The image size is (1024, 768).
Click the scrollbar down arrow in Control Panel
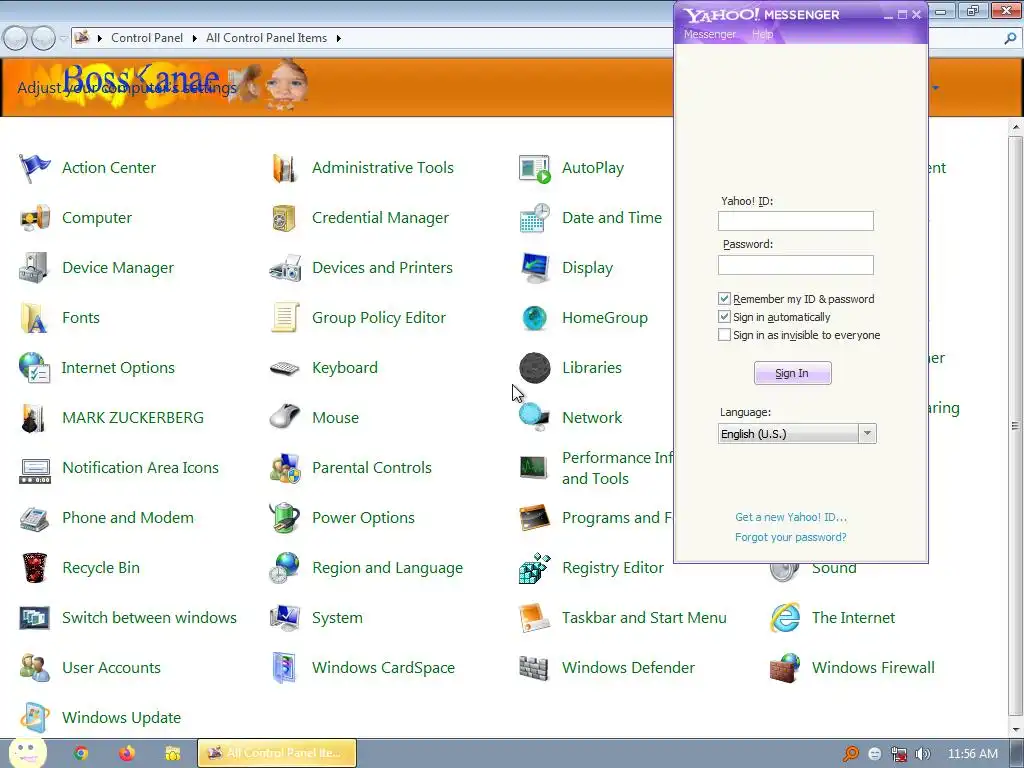pos(1015,729)
